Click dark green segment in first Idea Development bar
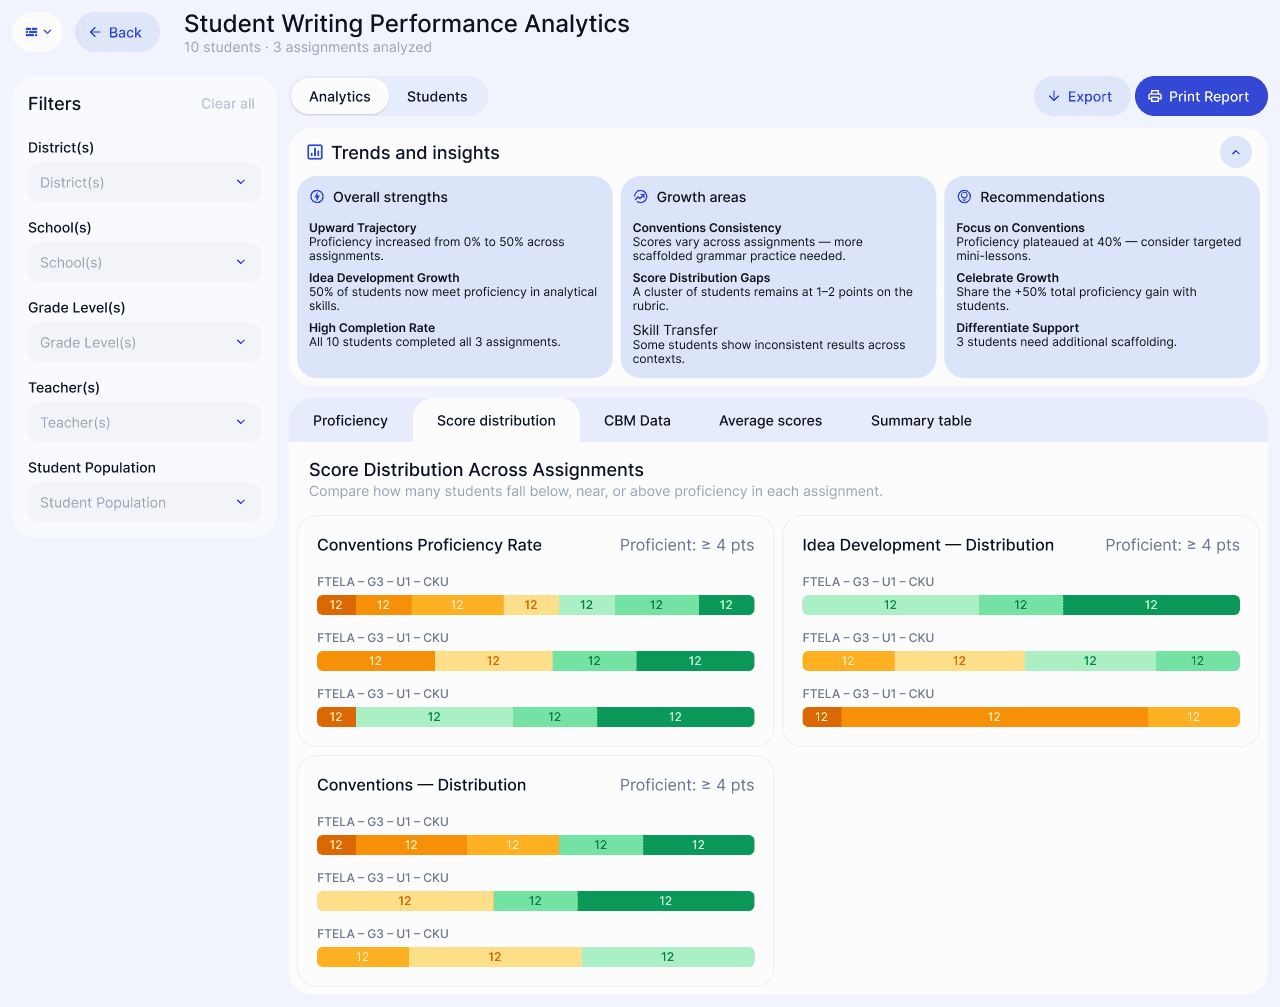The height and width of the screenshot is (1007, 1280). [x=1151, y=605]
